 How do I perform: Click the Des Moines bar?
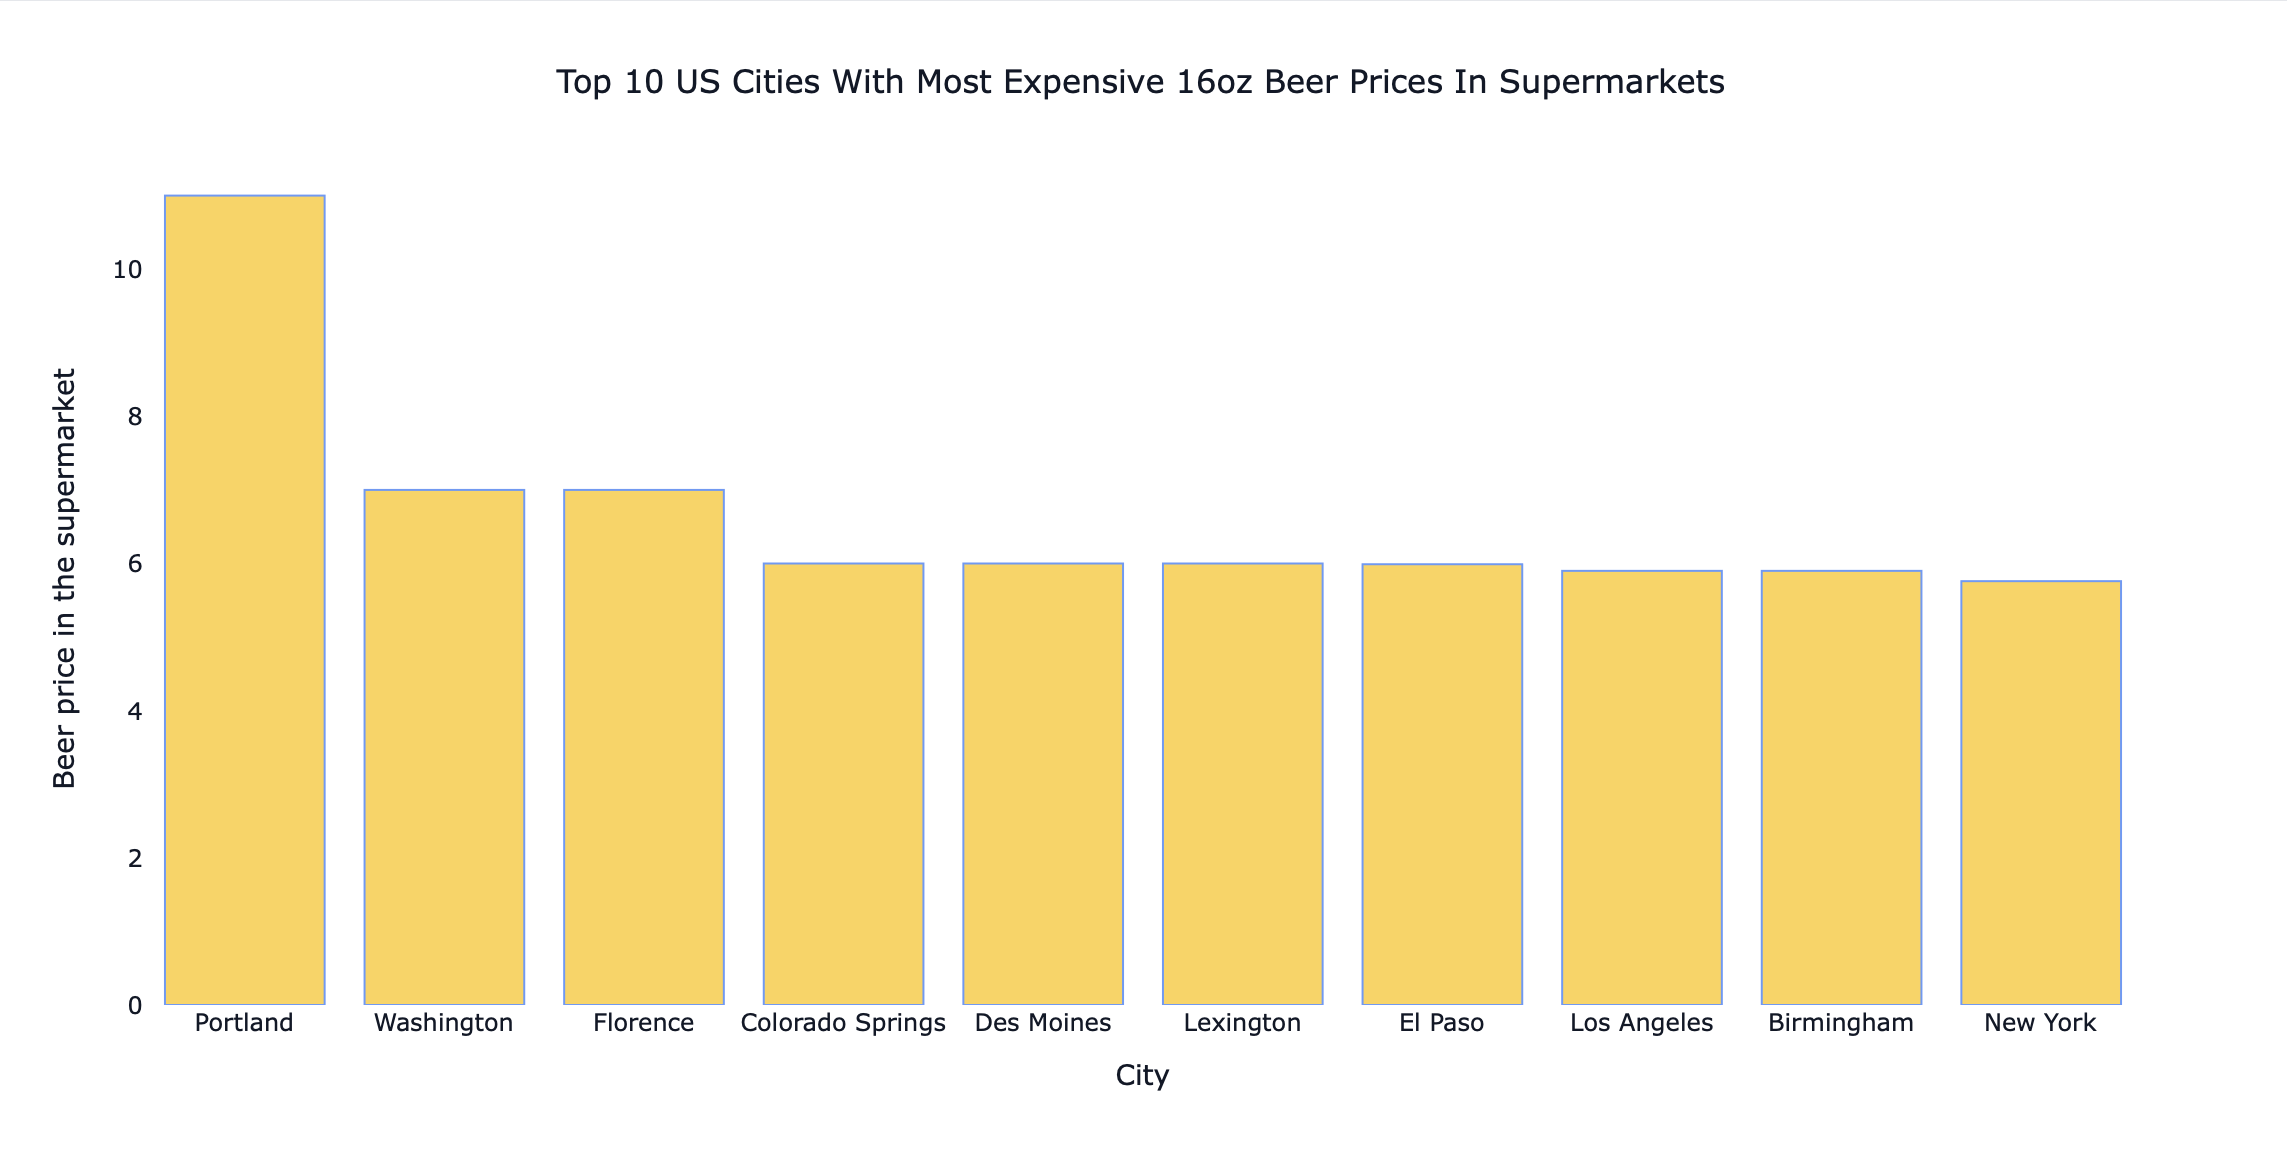pyautogui.click(x=1043, y=784)
